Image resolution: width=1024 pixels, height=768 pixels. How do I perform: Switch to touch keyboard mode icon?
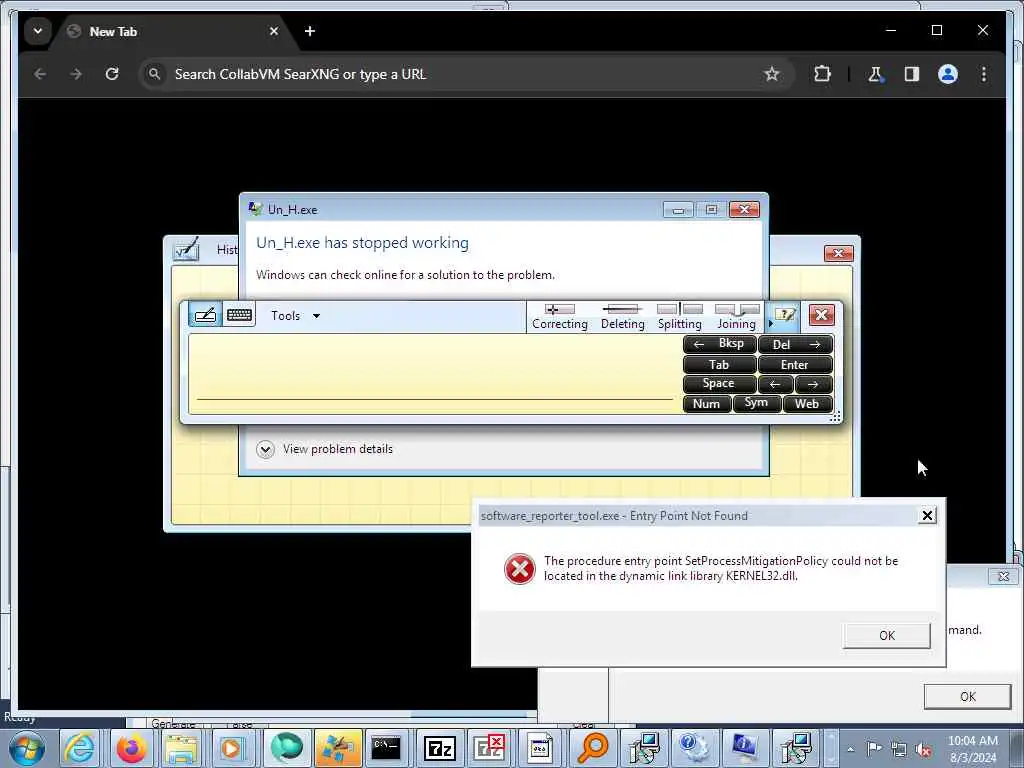click(x=239, y=315)
